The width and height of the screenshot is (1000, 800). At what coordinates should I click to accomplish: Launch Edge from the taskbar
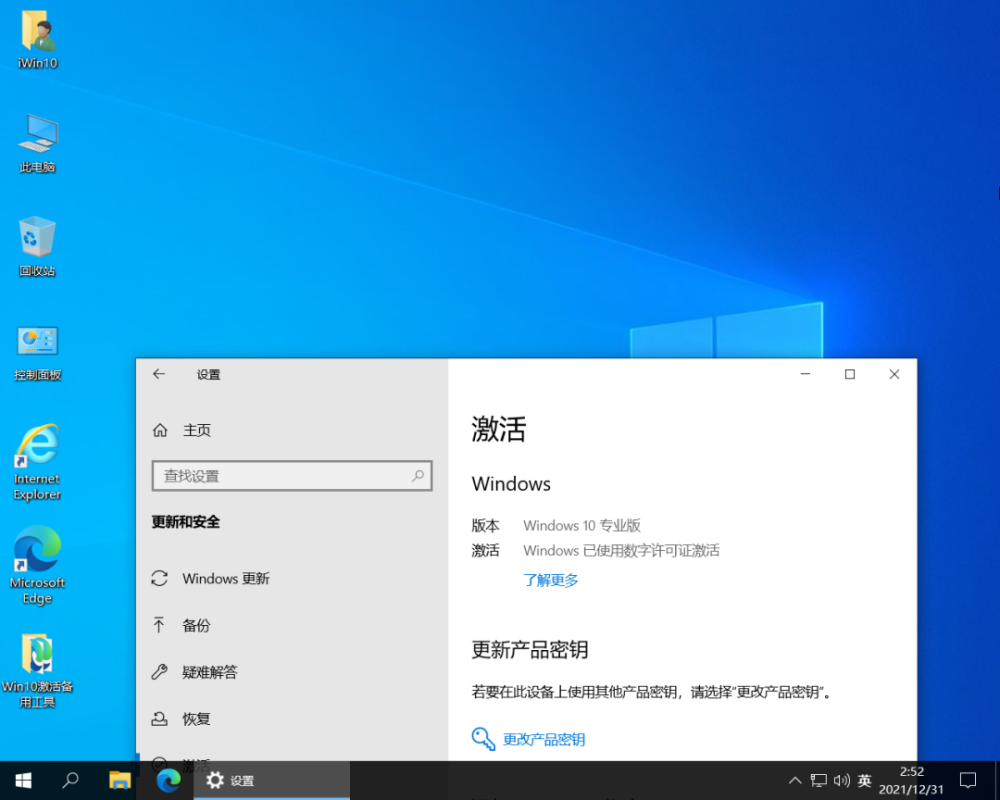point(168,780)
